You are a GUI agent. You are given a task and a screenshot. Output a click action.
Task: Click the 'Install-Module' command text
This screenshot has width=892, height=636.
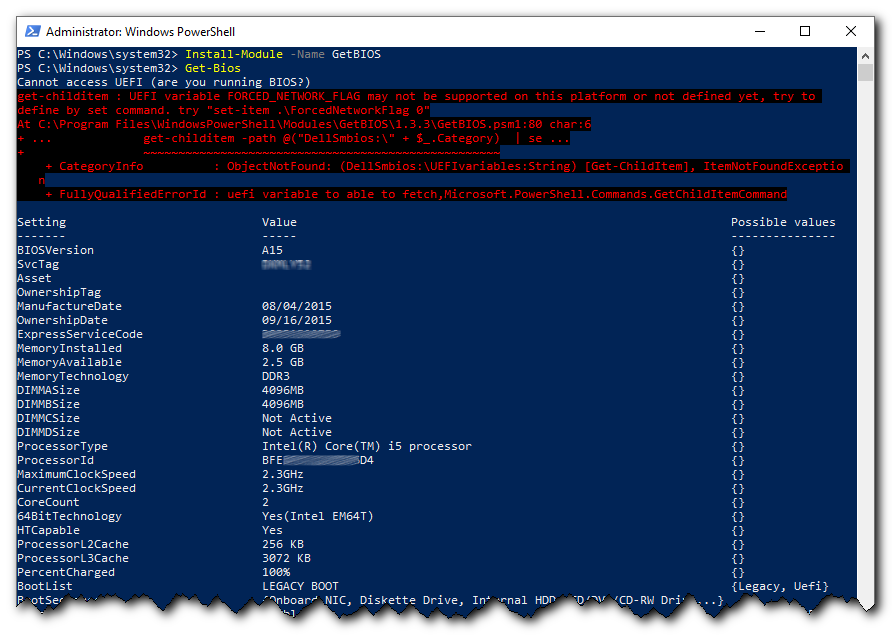(x=234, y=54)
